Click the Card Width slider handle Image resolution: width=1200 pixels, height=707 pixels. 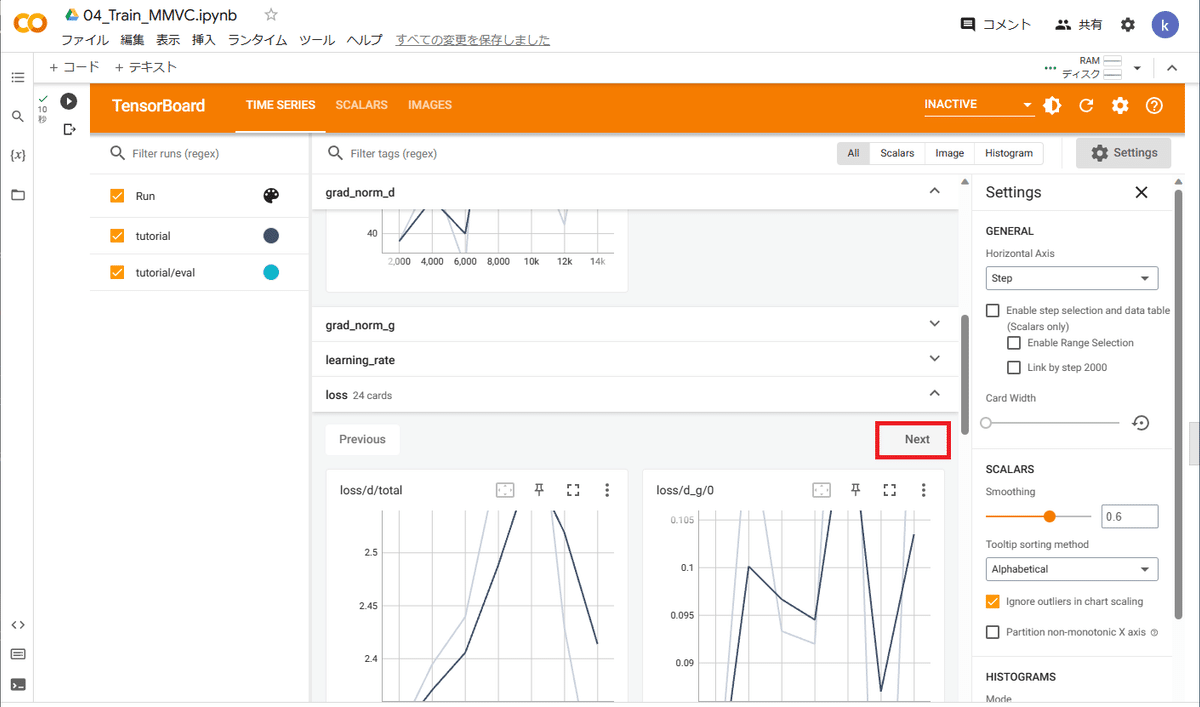986,423
